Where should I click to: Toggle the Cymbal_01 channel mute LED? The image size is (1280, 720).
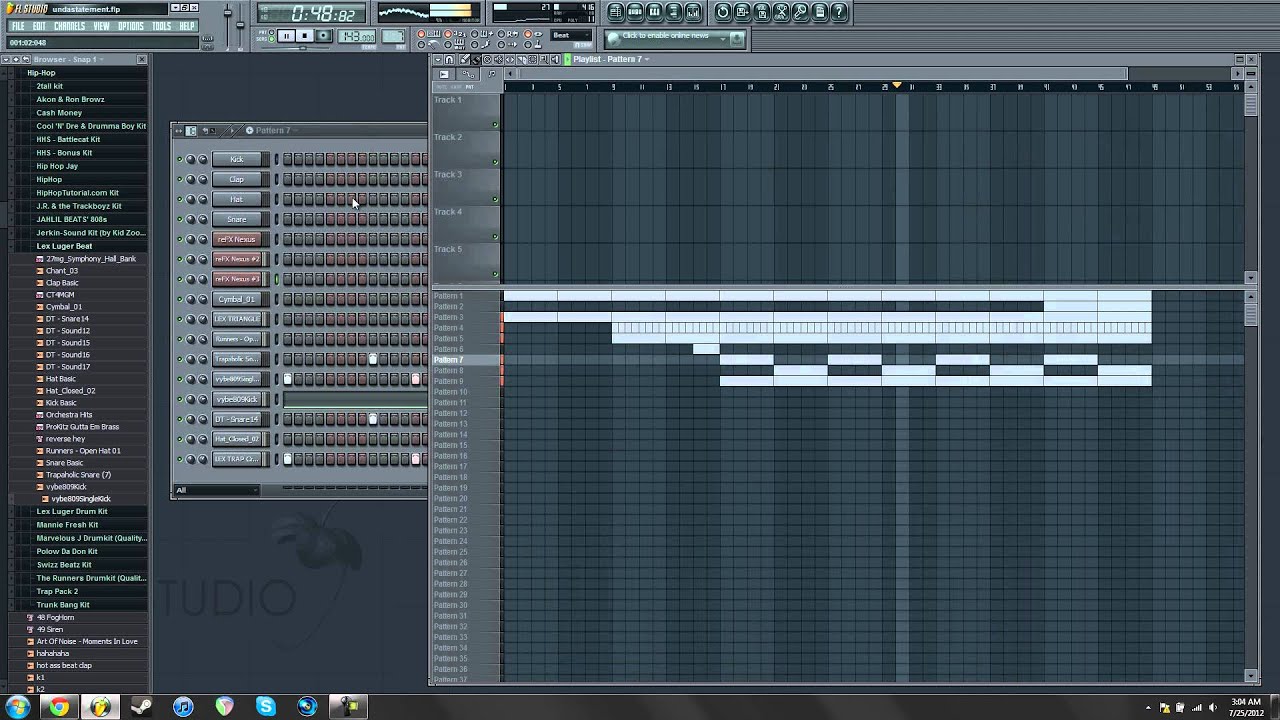pyautogui.click(x=180, y=299)
